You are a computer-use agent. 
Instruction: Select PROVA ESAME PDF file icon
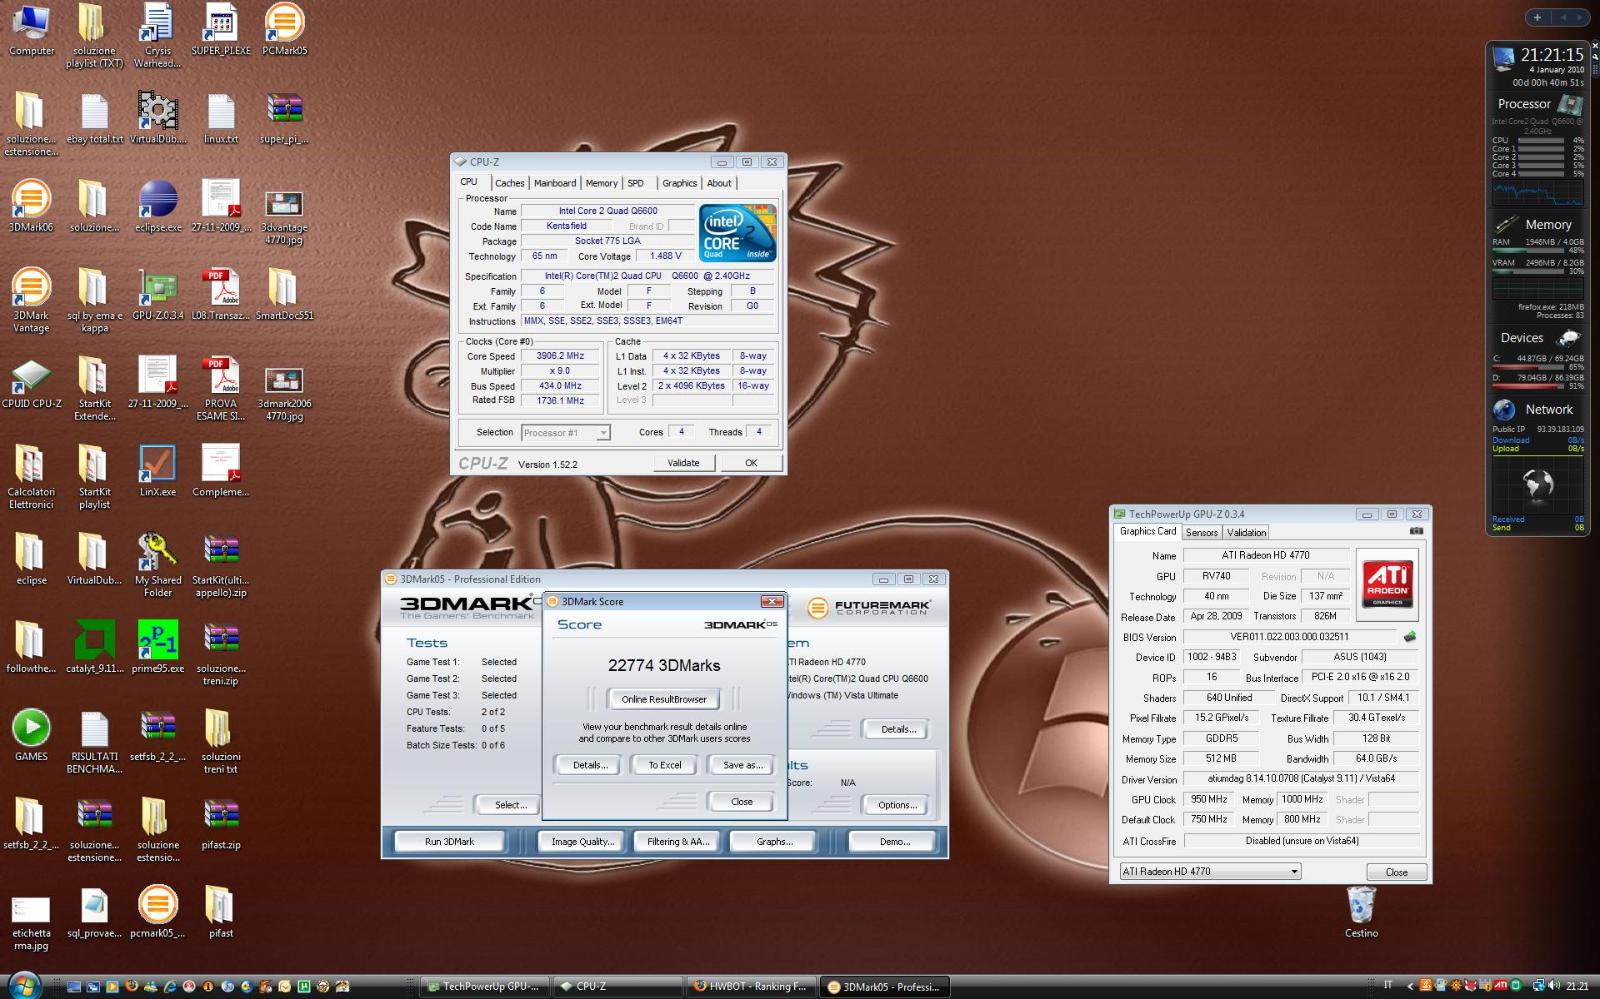[221, 389]
